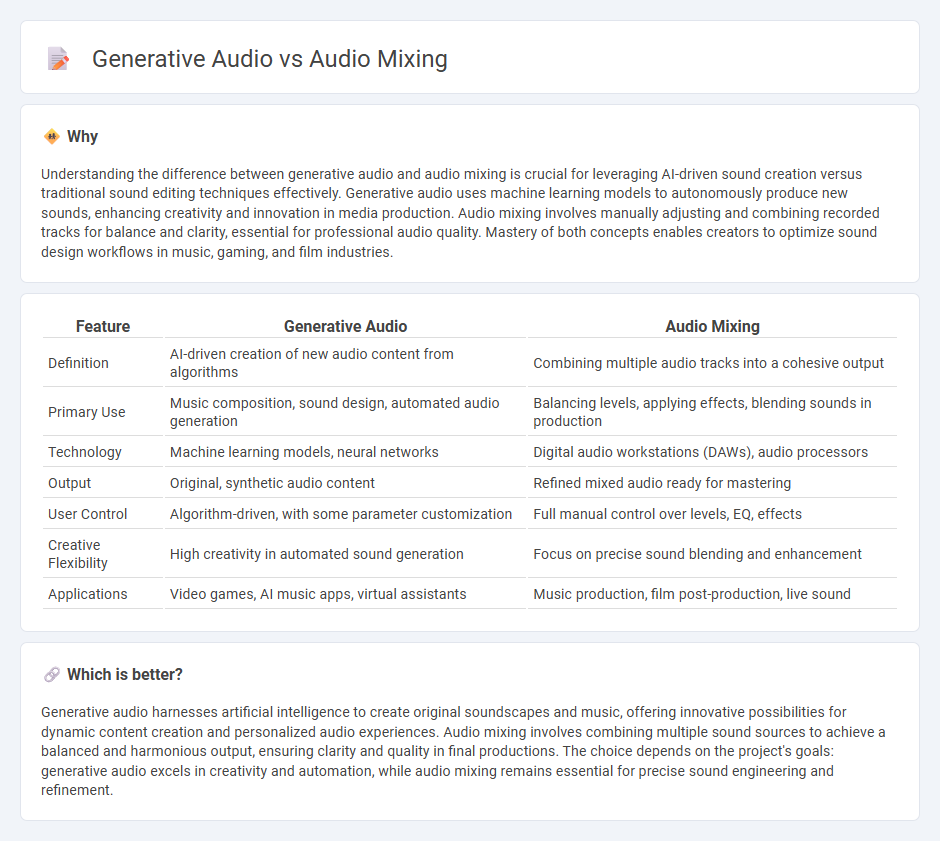
Task: Click the Primary Use row label
Action: click(86, 412)
